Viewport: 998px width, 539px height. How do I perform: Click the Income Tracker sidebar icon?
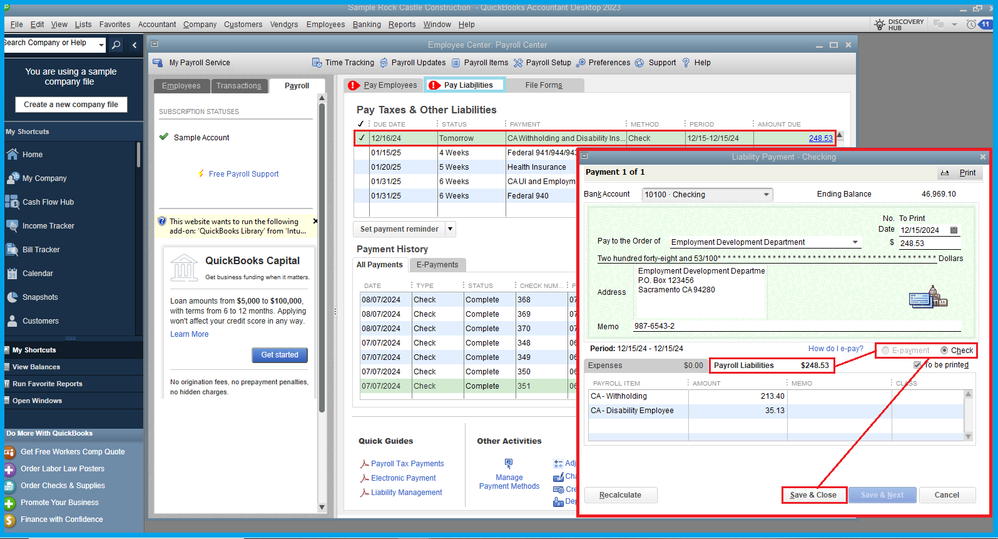point(12,226)
